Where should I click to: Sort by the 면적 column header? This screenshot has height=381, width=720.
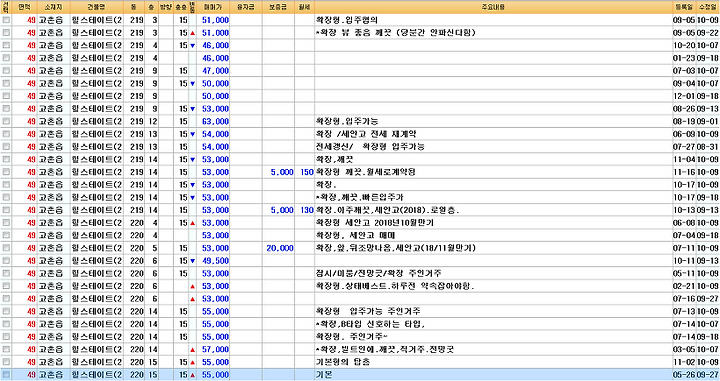24,7
